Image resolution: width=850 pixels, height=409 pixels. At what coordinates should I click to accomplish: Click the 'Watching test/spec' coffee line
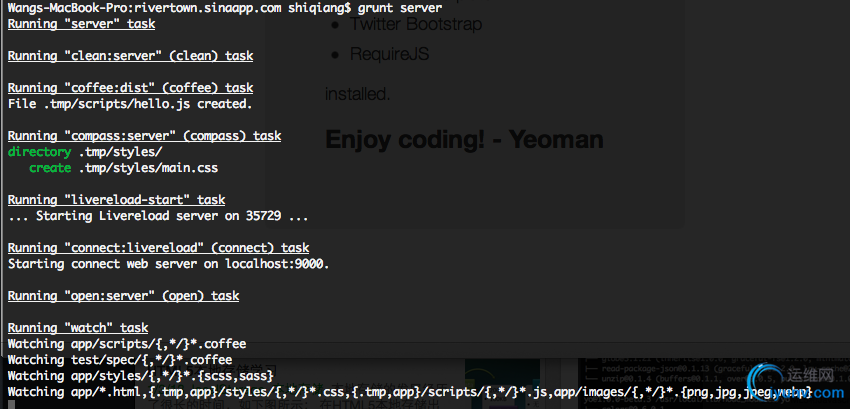pos(120,360)
